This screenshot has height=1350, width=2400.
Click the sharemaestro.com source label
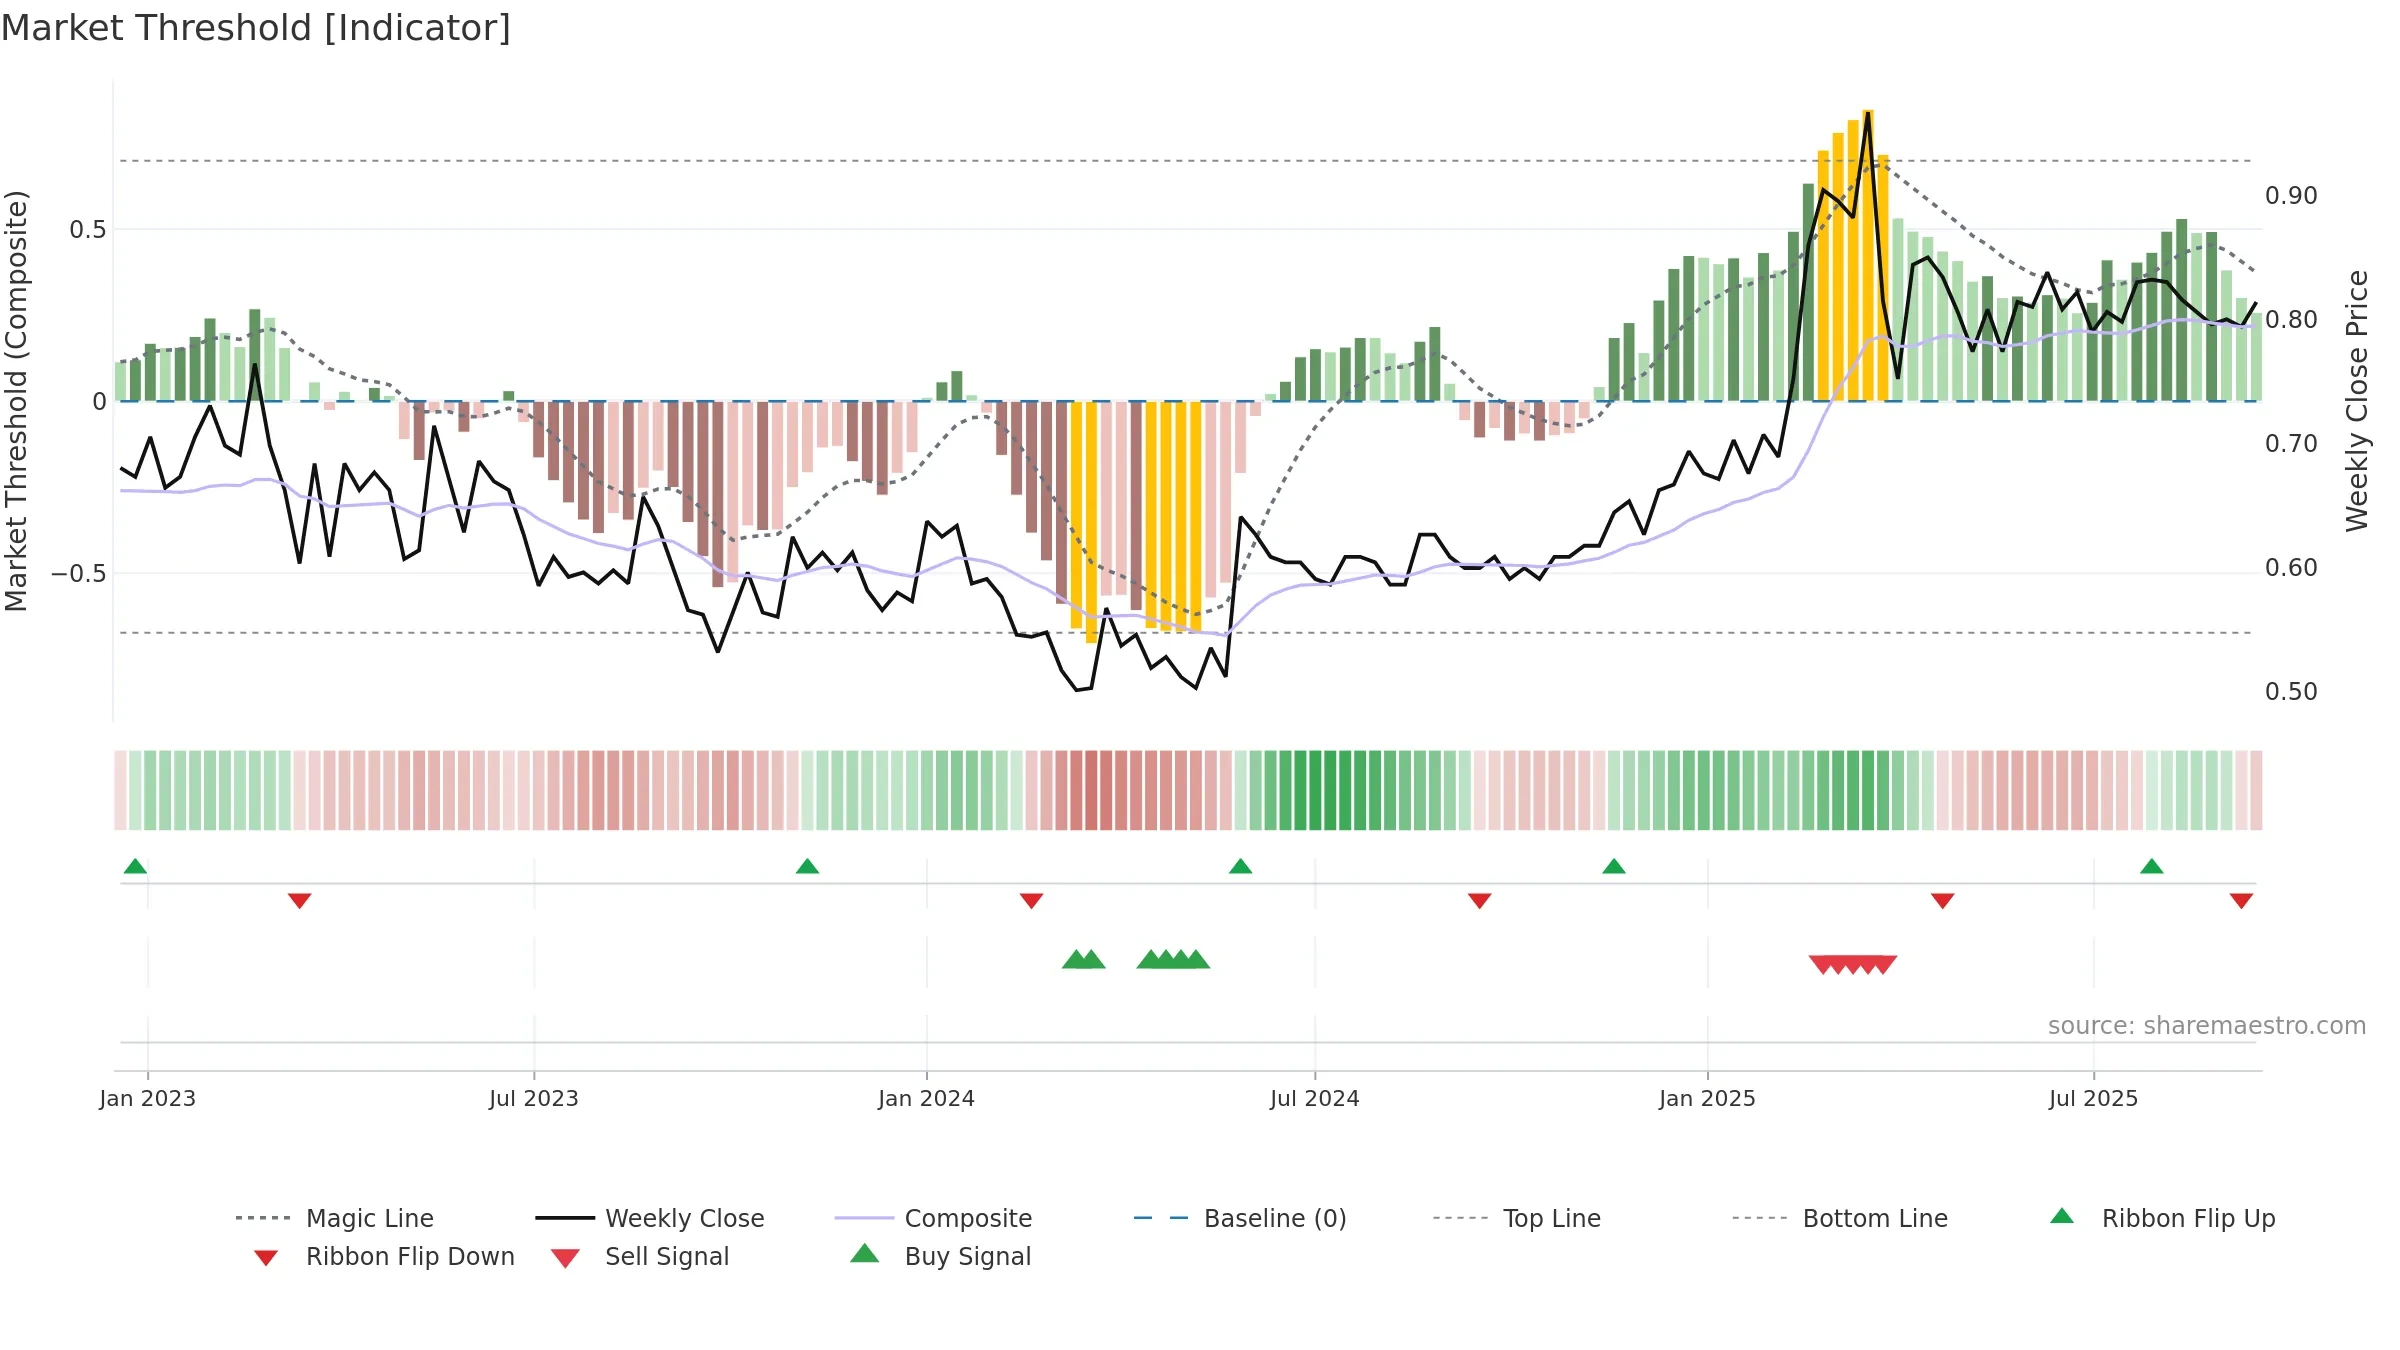click(2206, 1026)
